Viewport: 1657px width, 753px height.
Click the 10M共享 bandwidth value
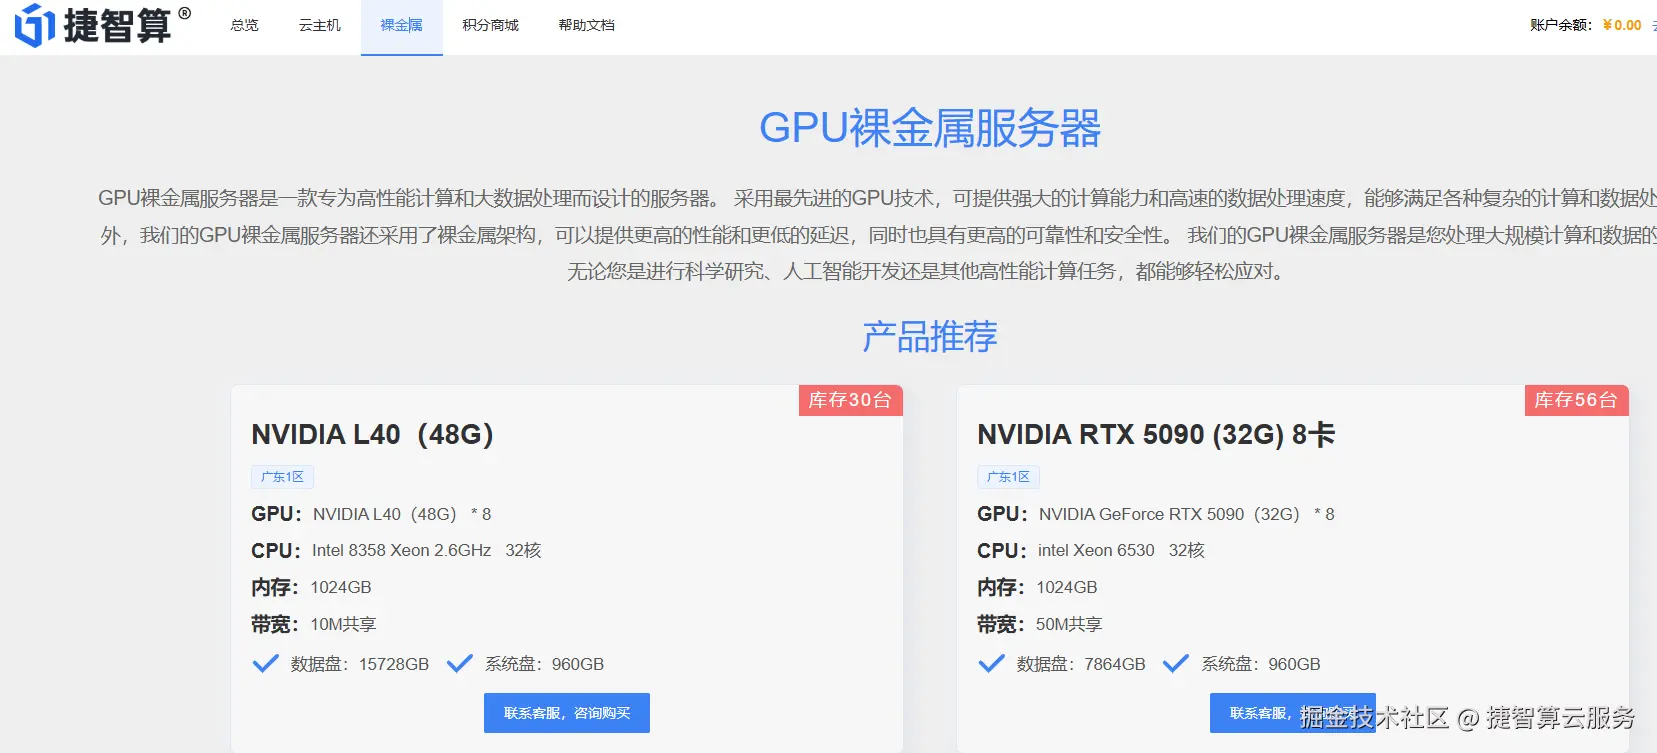click(343, 624)
